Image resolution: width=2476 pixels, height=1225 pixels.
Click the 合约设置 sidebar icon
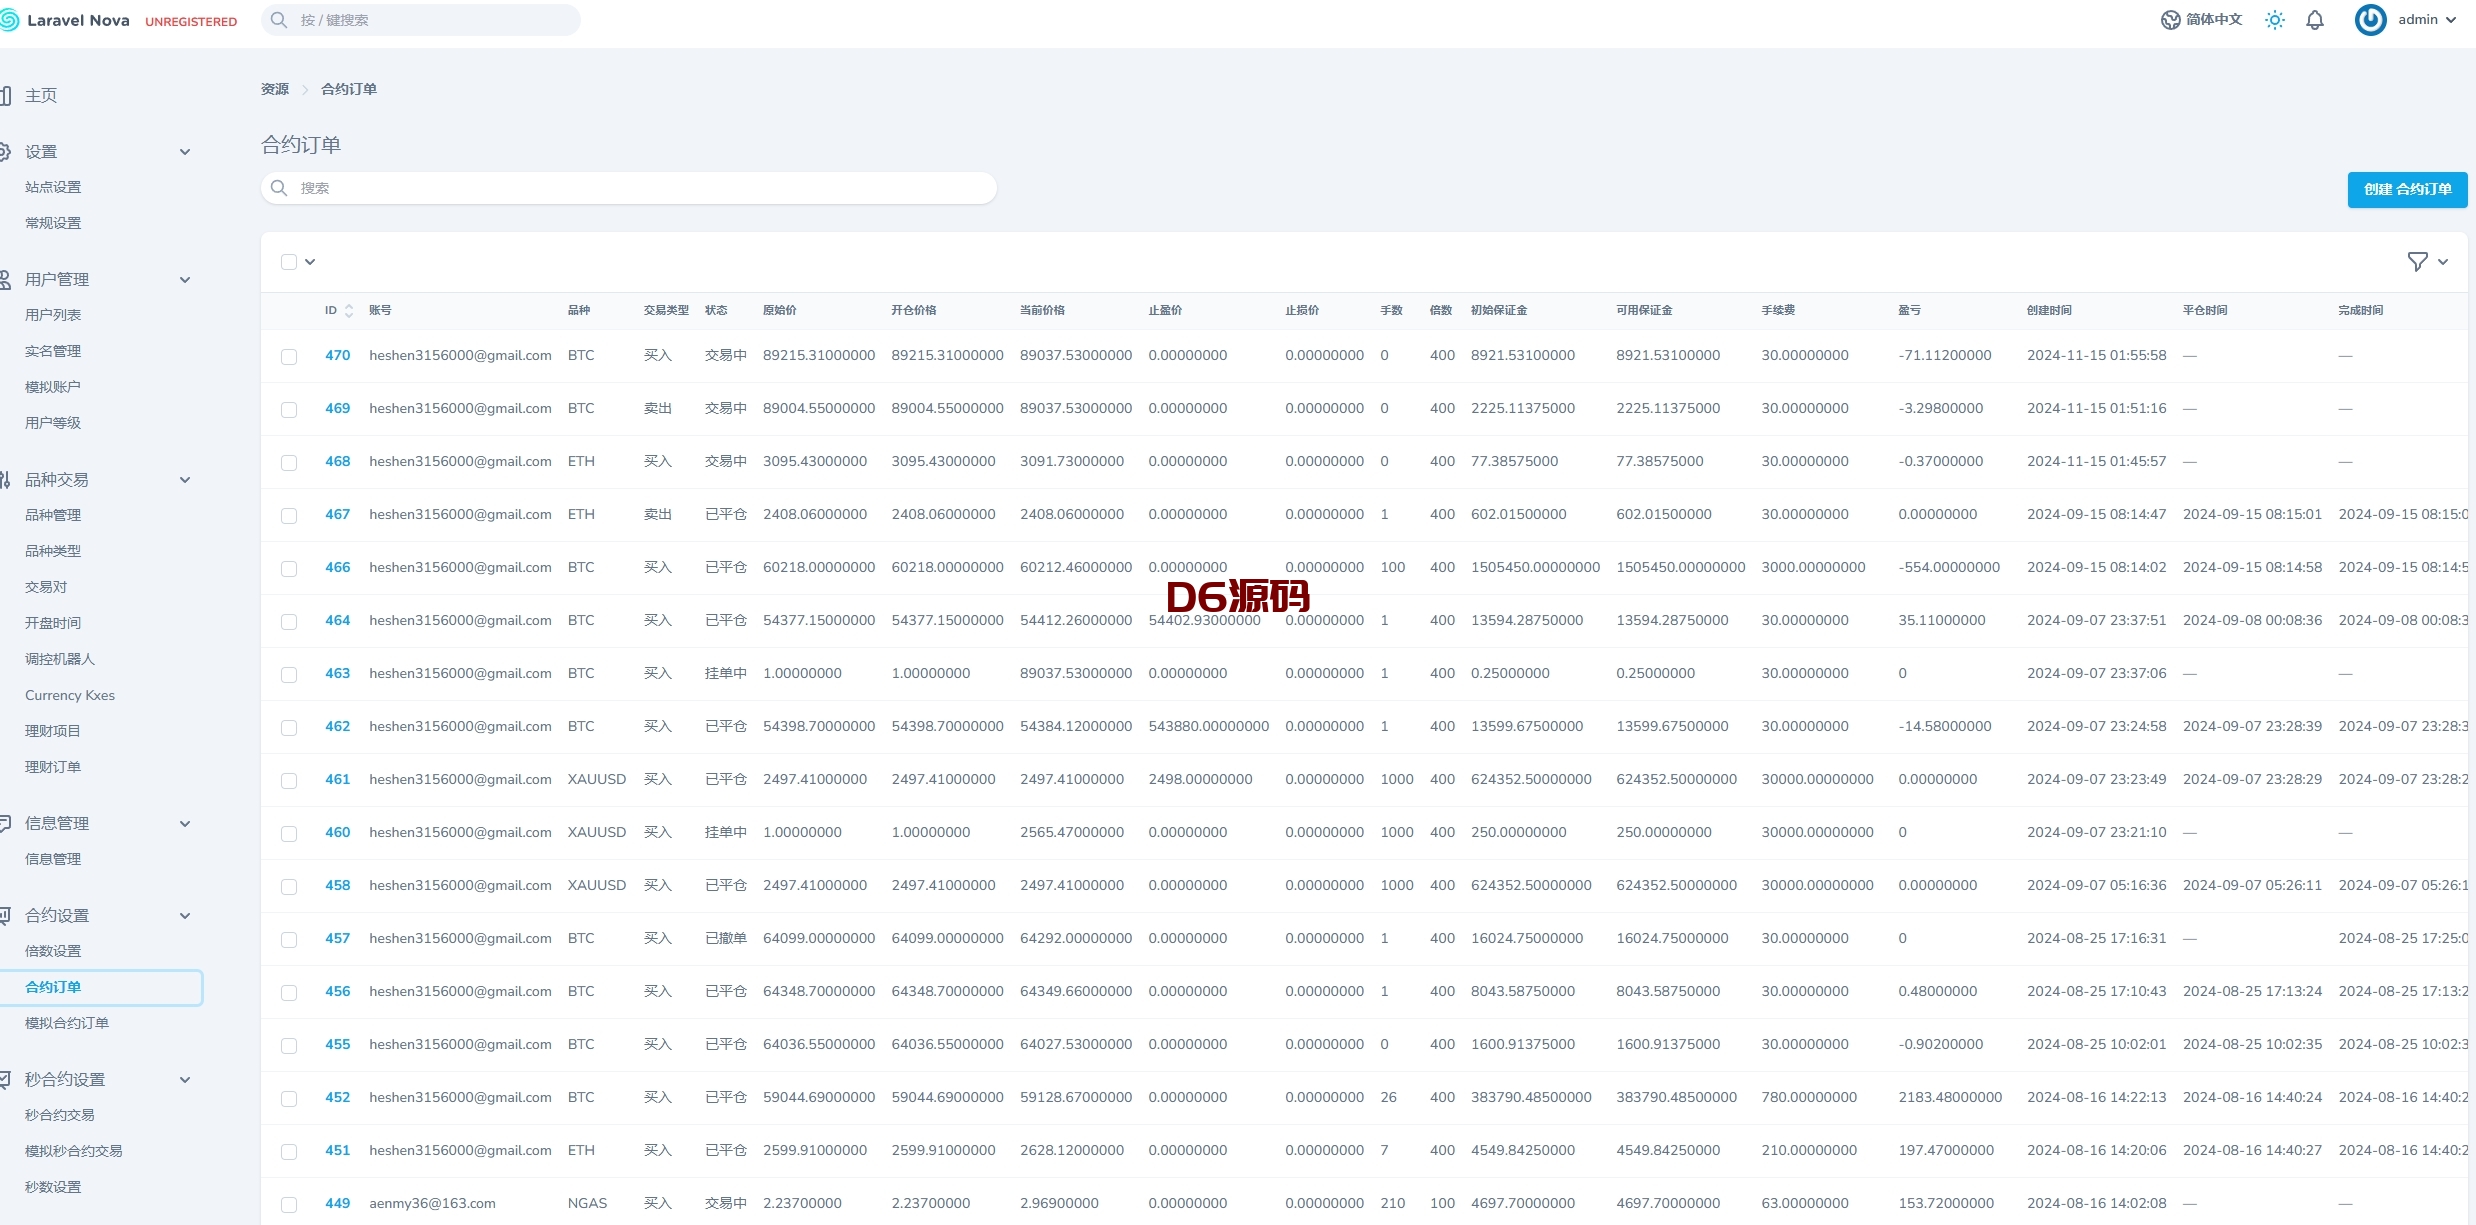click(5, 916)
